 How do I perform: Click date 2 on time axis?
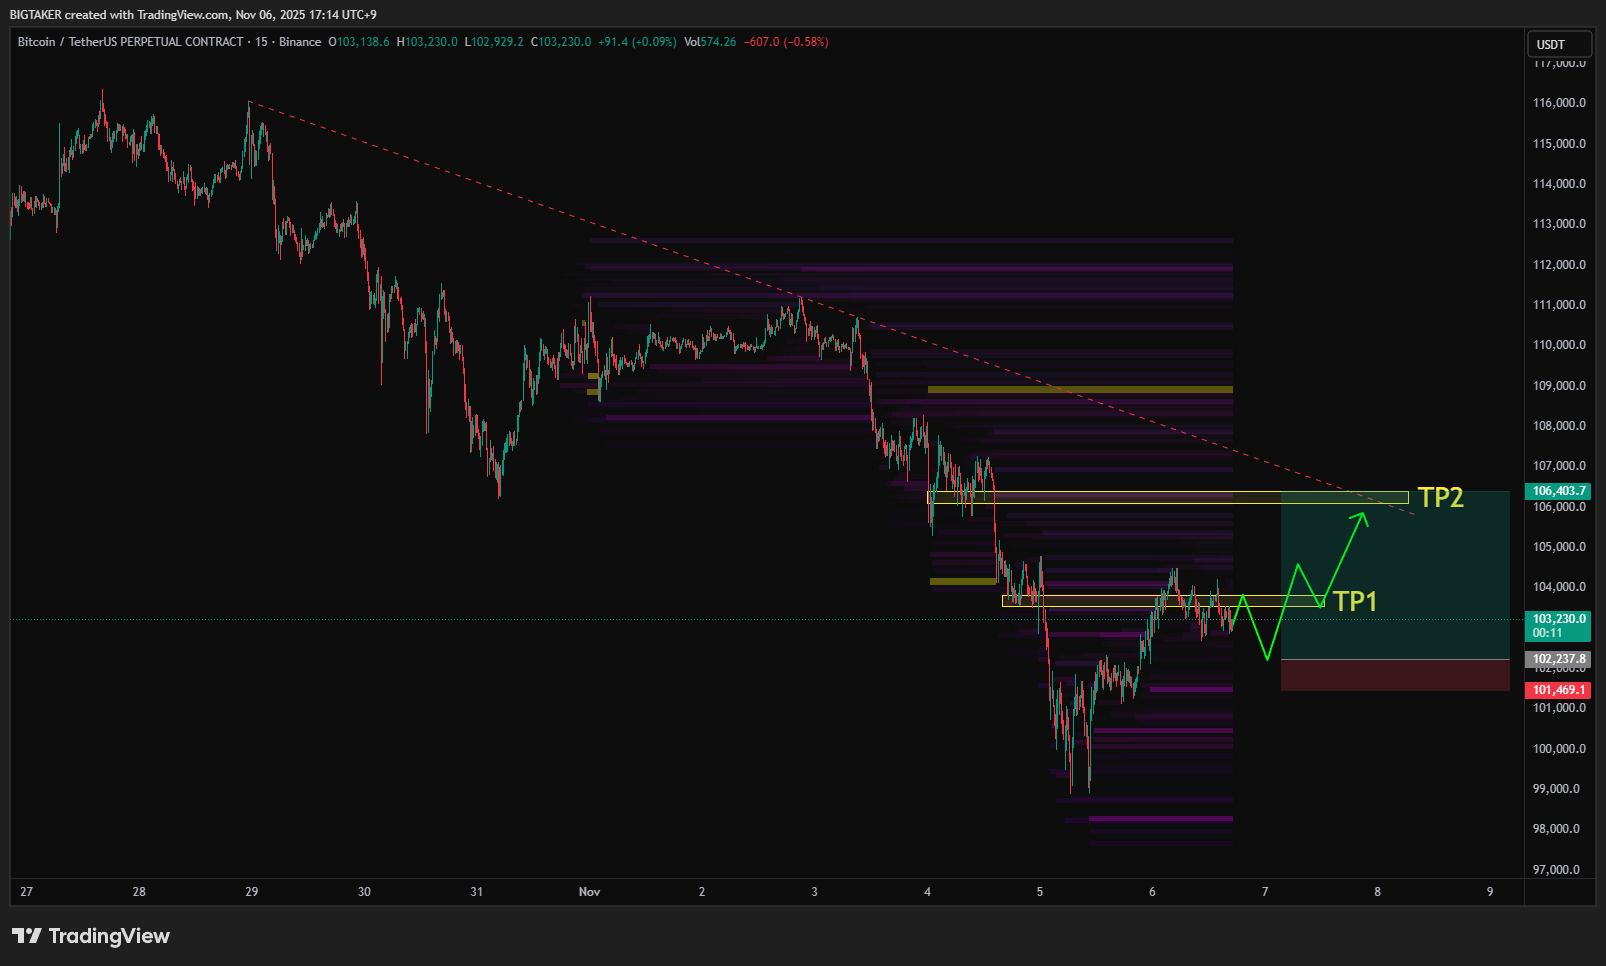click(702, 892)
